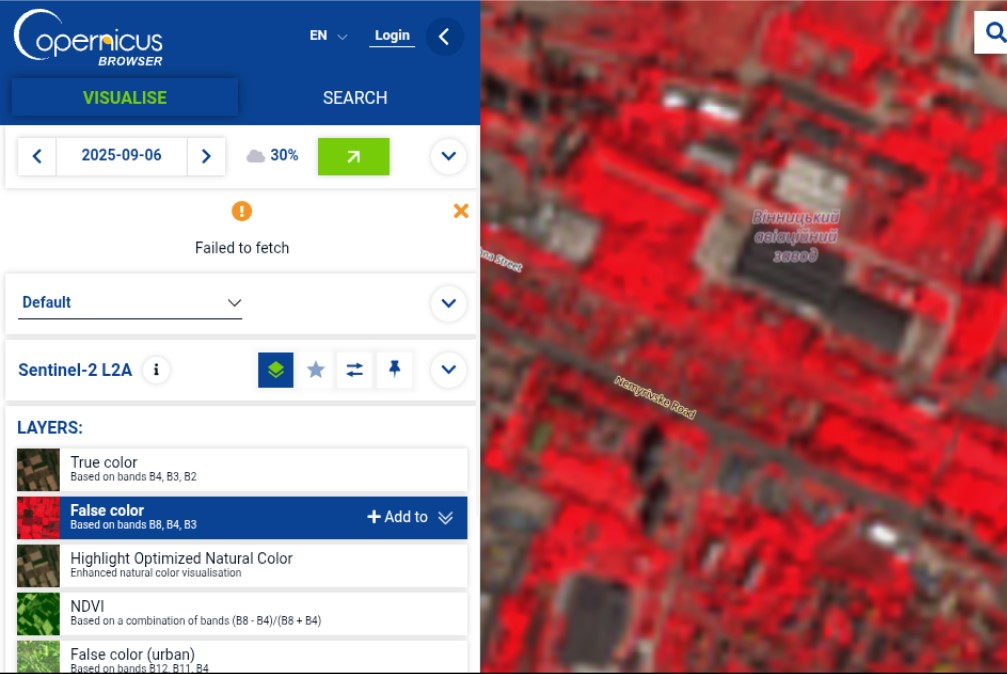Click Add to on False color layer
Image resolution: width=1007 pixels, height=674 pixels.
click(398, 517)
